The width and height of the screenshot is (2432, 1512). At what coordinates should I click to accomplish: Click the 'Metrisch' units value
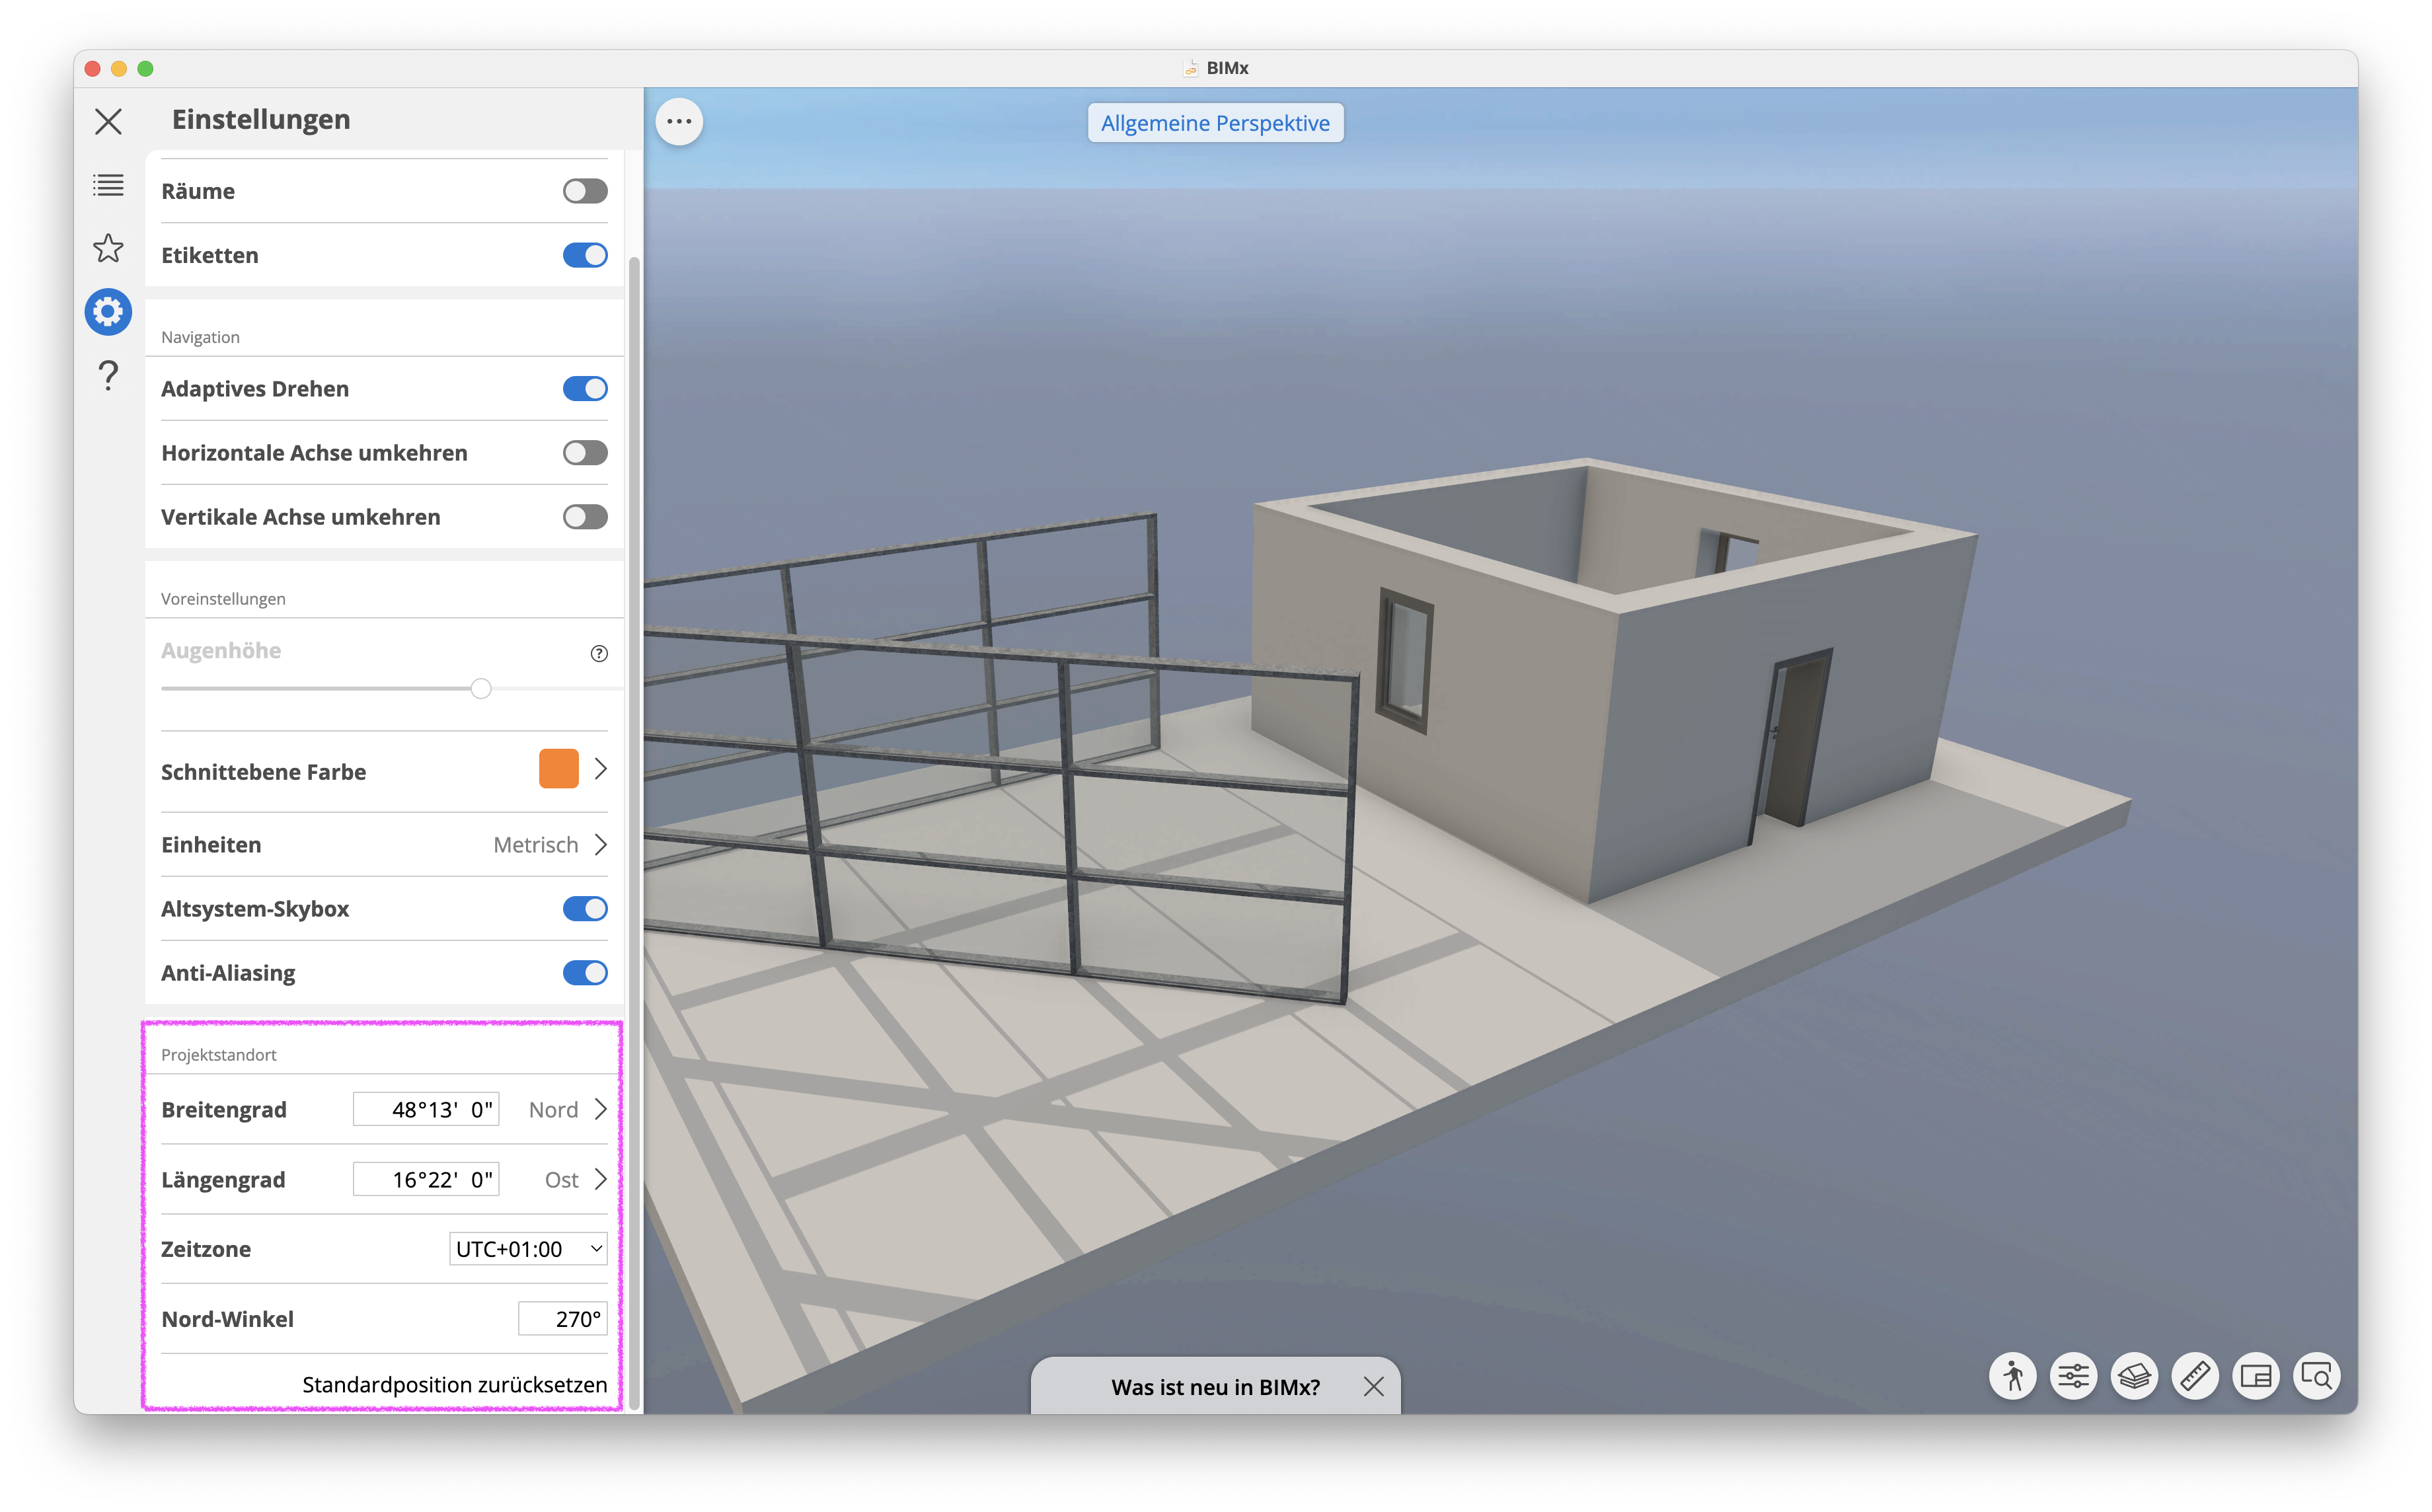pyautogui.click(x=536, y=845)
